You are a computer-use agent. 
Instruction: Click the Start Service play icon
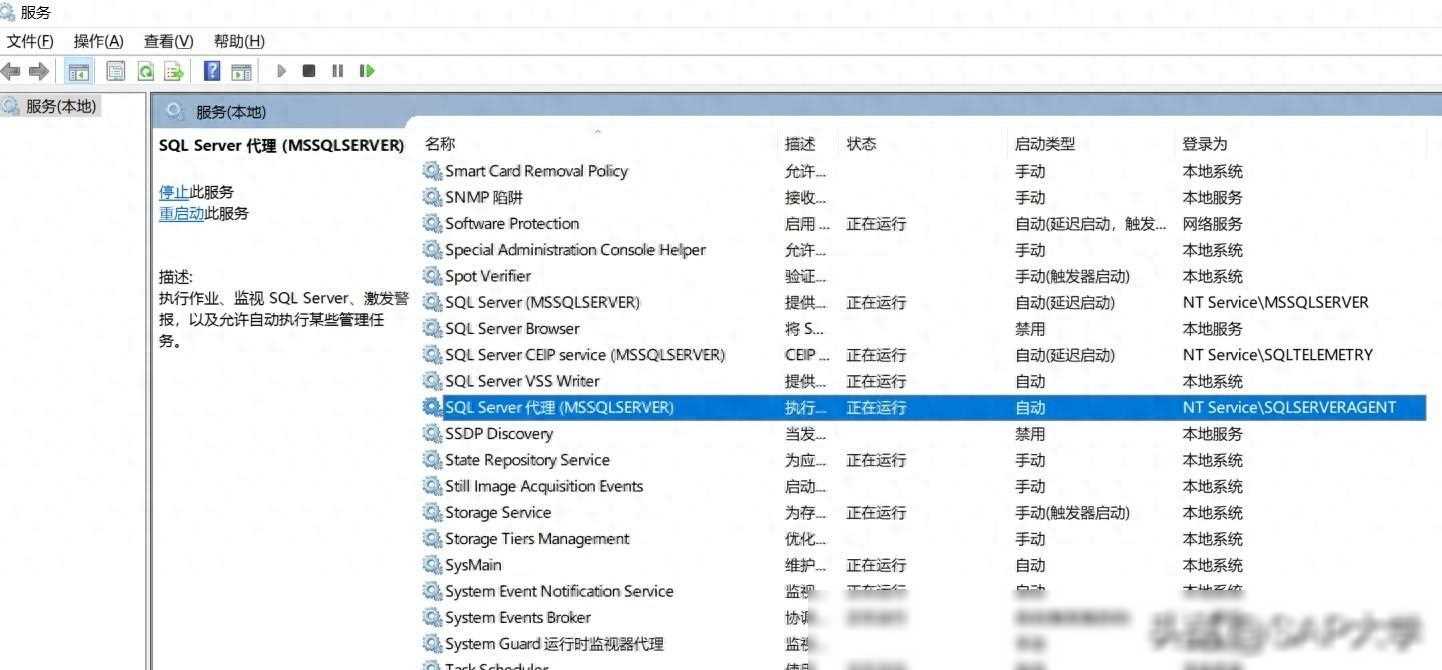pyautogui.click(x=282, y=71)
